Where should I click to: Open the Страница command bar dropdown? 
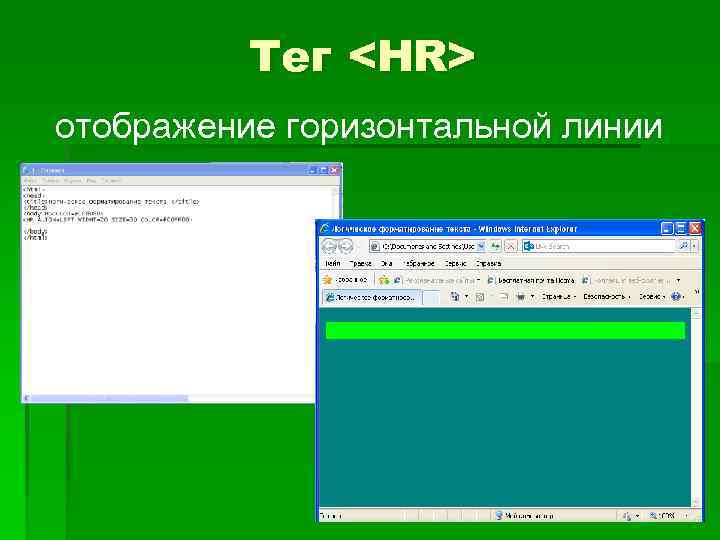point(558,297)
